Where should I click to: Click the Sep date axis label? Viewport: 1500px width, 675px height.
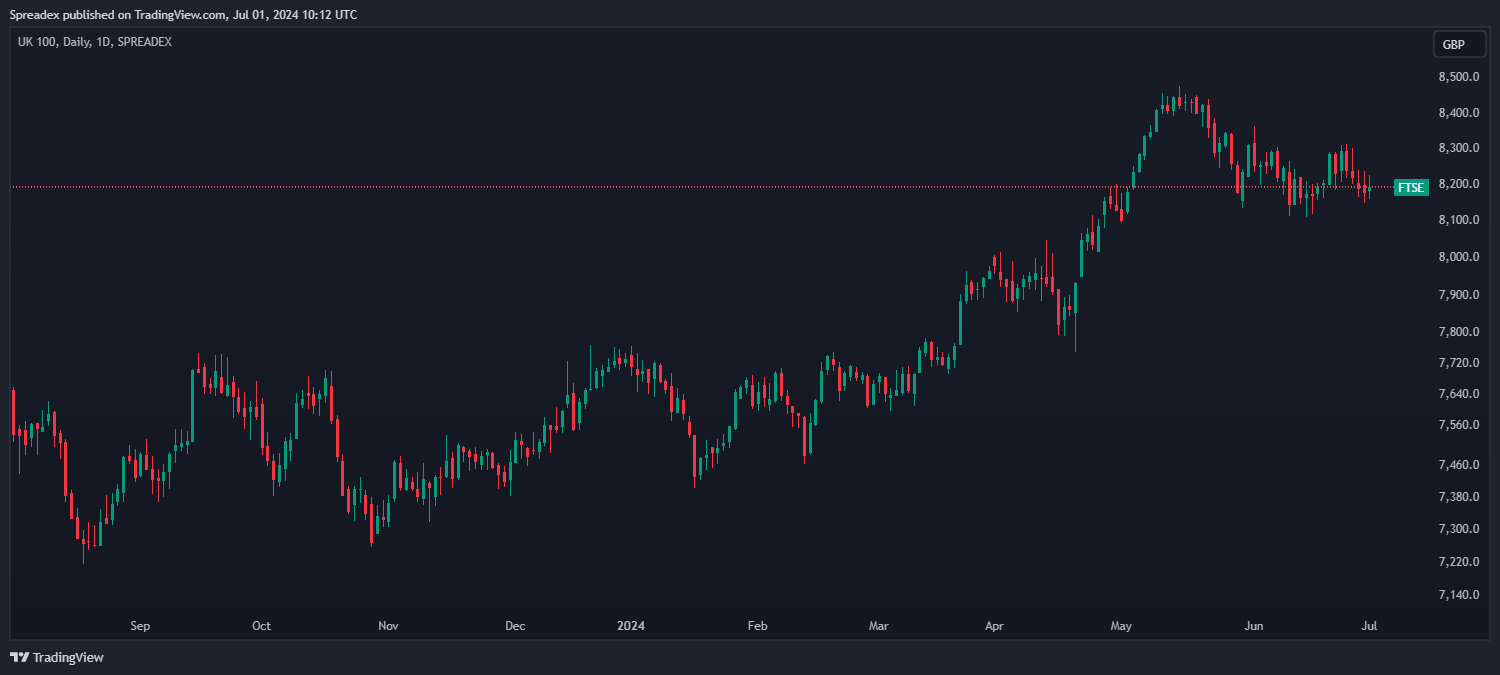(x=140, y=626)
